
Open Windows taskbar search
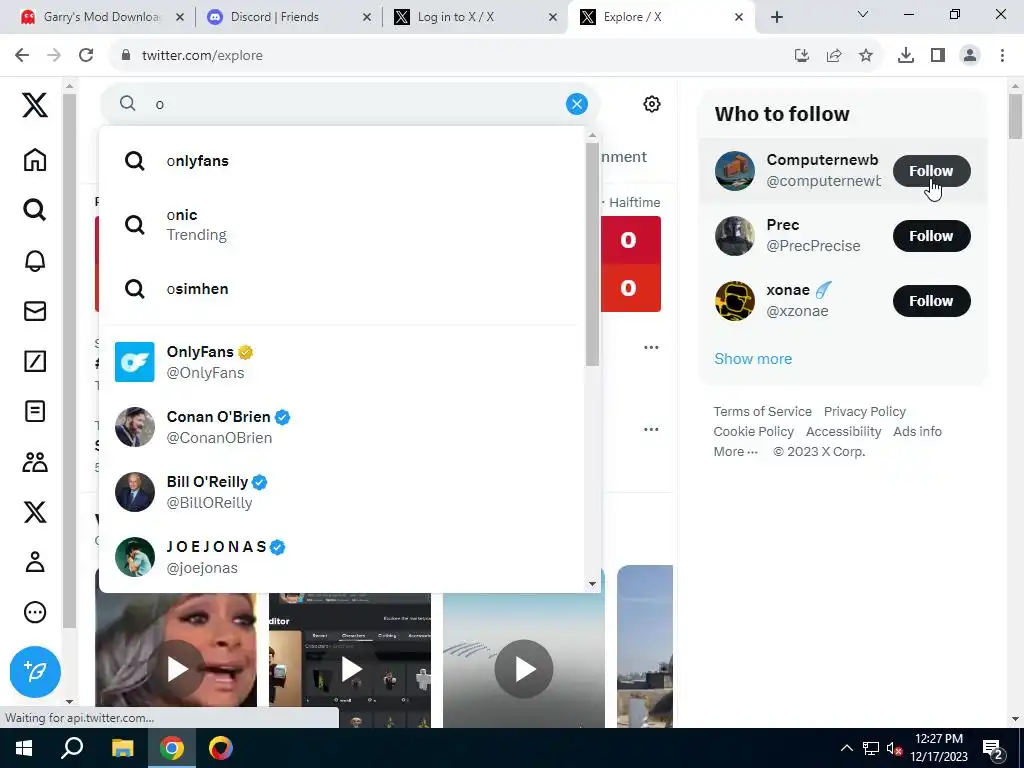(x=72, y=748)
